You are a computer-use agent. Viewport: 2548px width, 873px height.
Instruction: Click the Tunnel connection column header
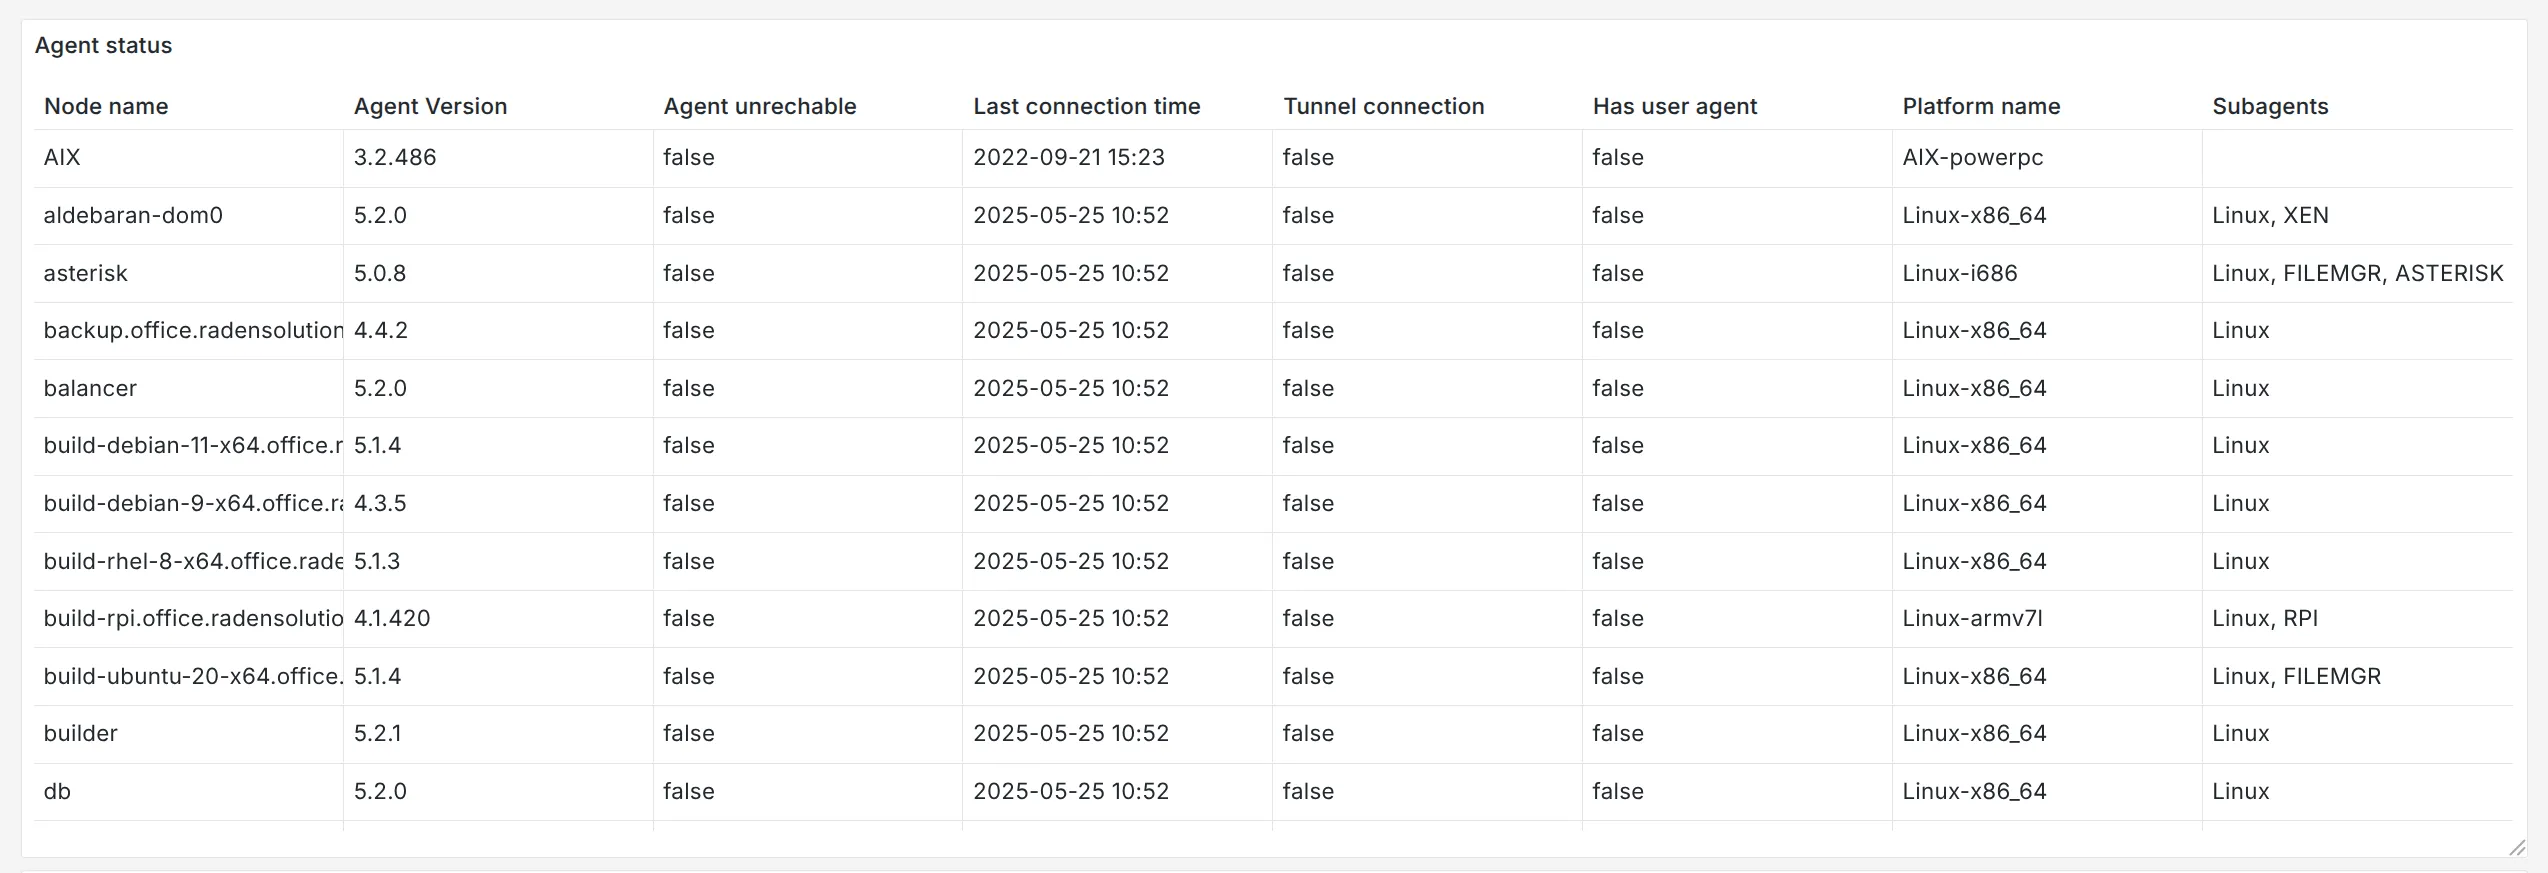[1383, 106]
